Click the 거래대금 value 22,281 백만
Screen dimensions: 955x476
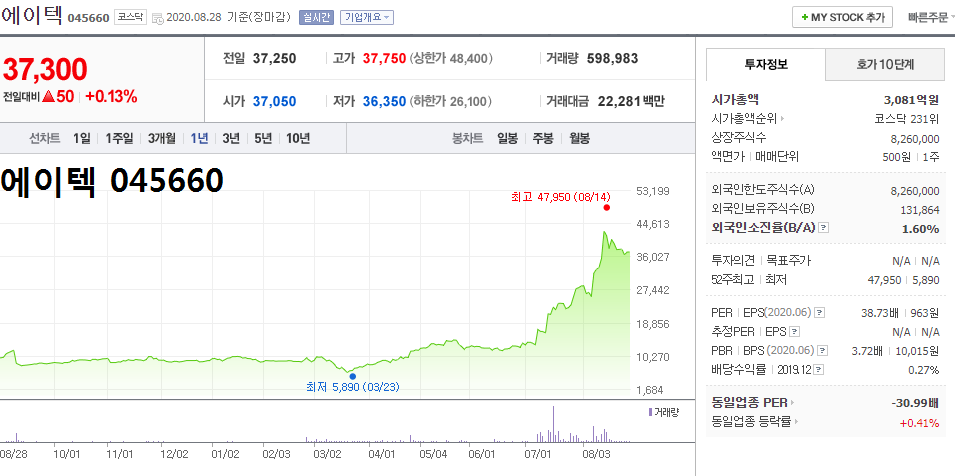(x=631, y=101)
